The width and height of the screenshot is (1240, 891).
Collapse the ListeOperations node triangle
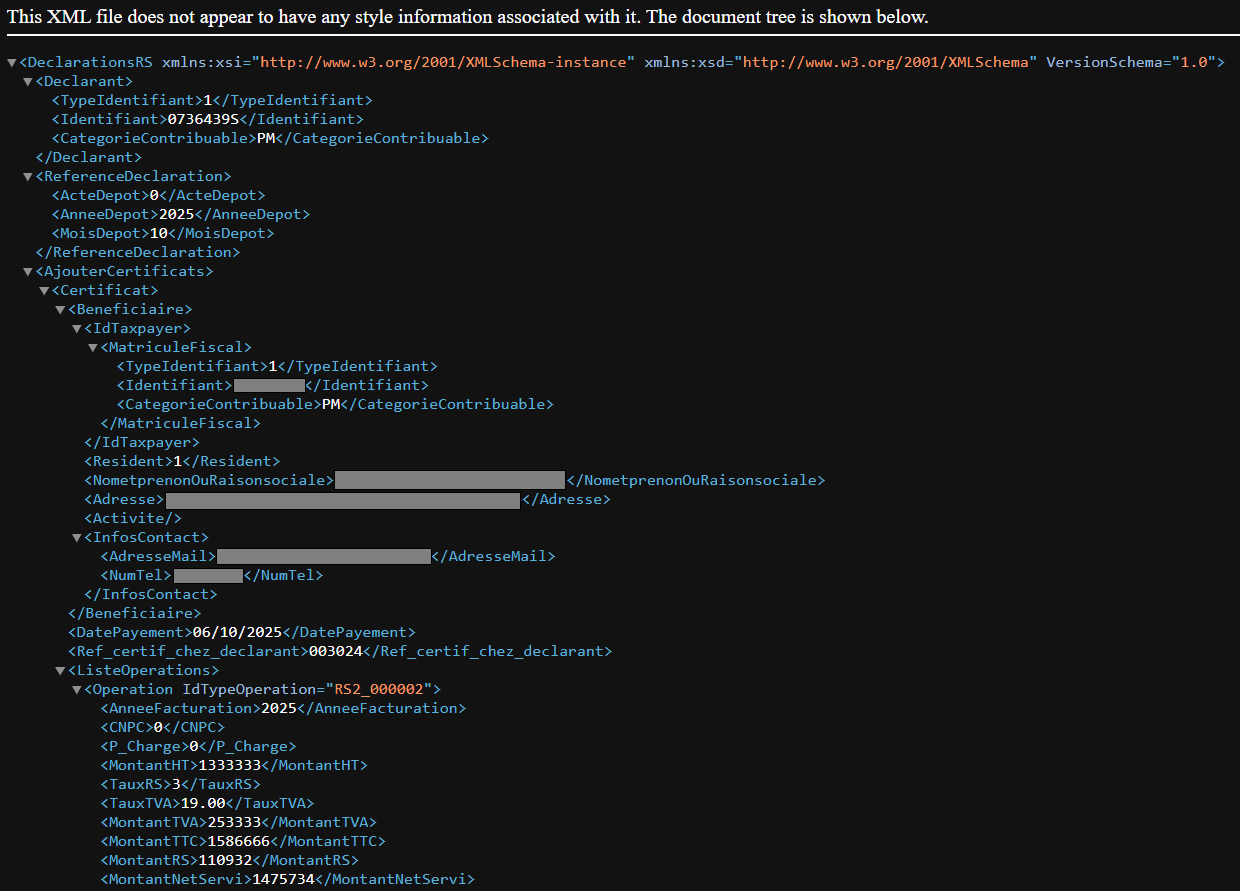point(59,671)
